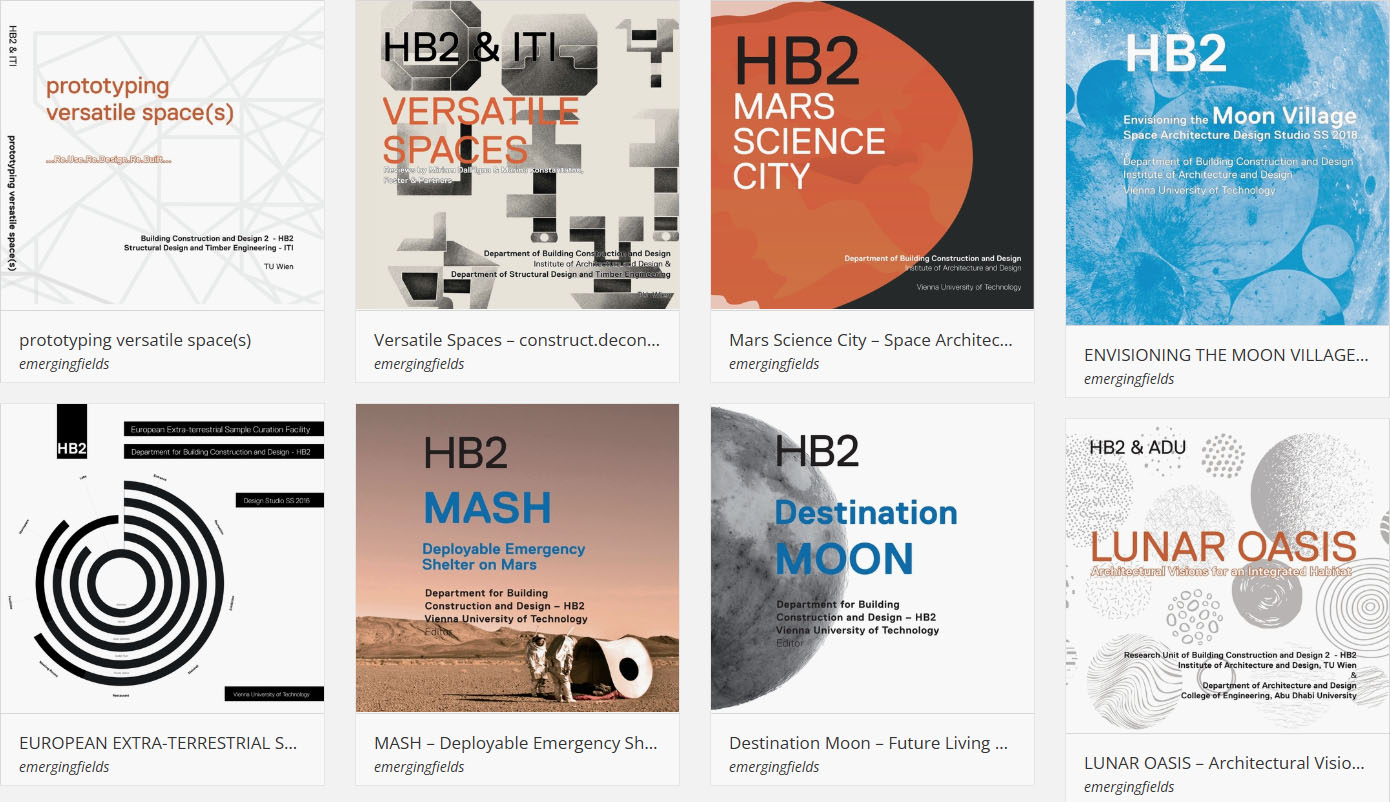Viewport: 1390px width, 802px height.
Task: Click 'emergingfields' under the MASH title
Action: pyautogui.click(x=419, y=767)
